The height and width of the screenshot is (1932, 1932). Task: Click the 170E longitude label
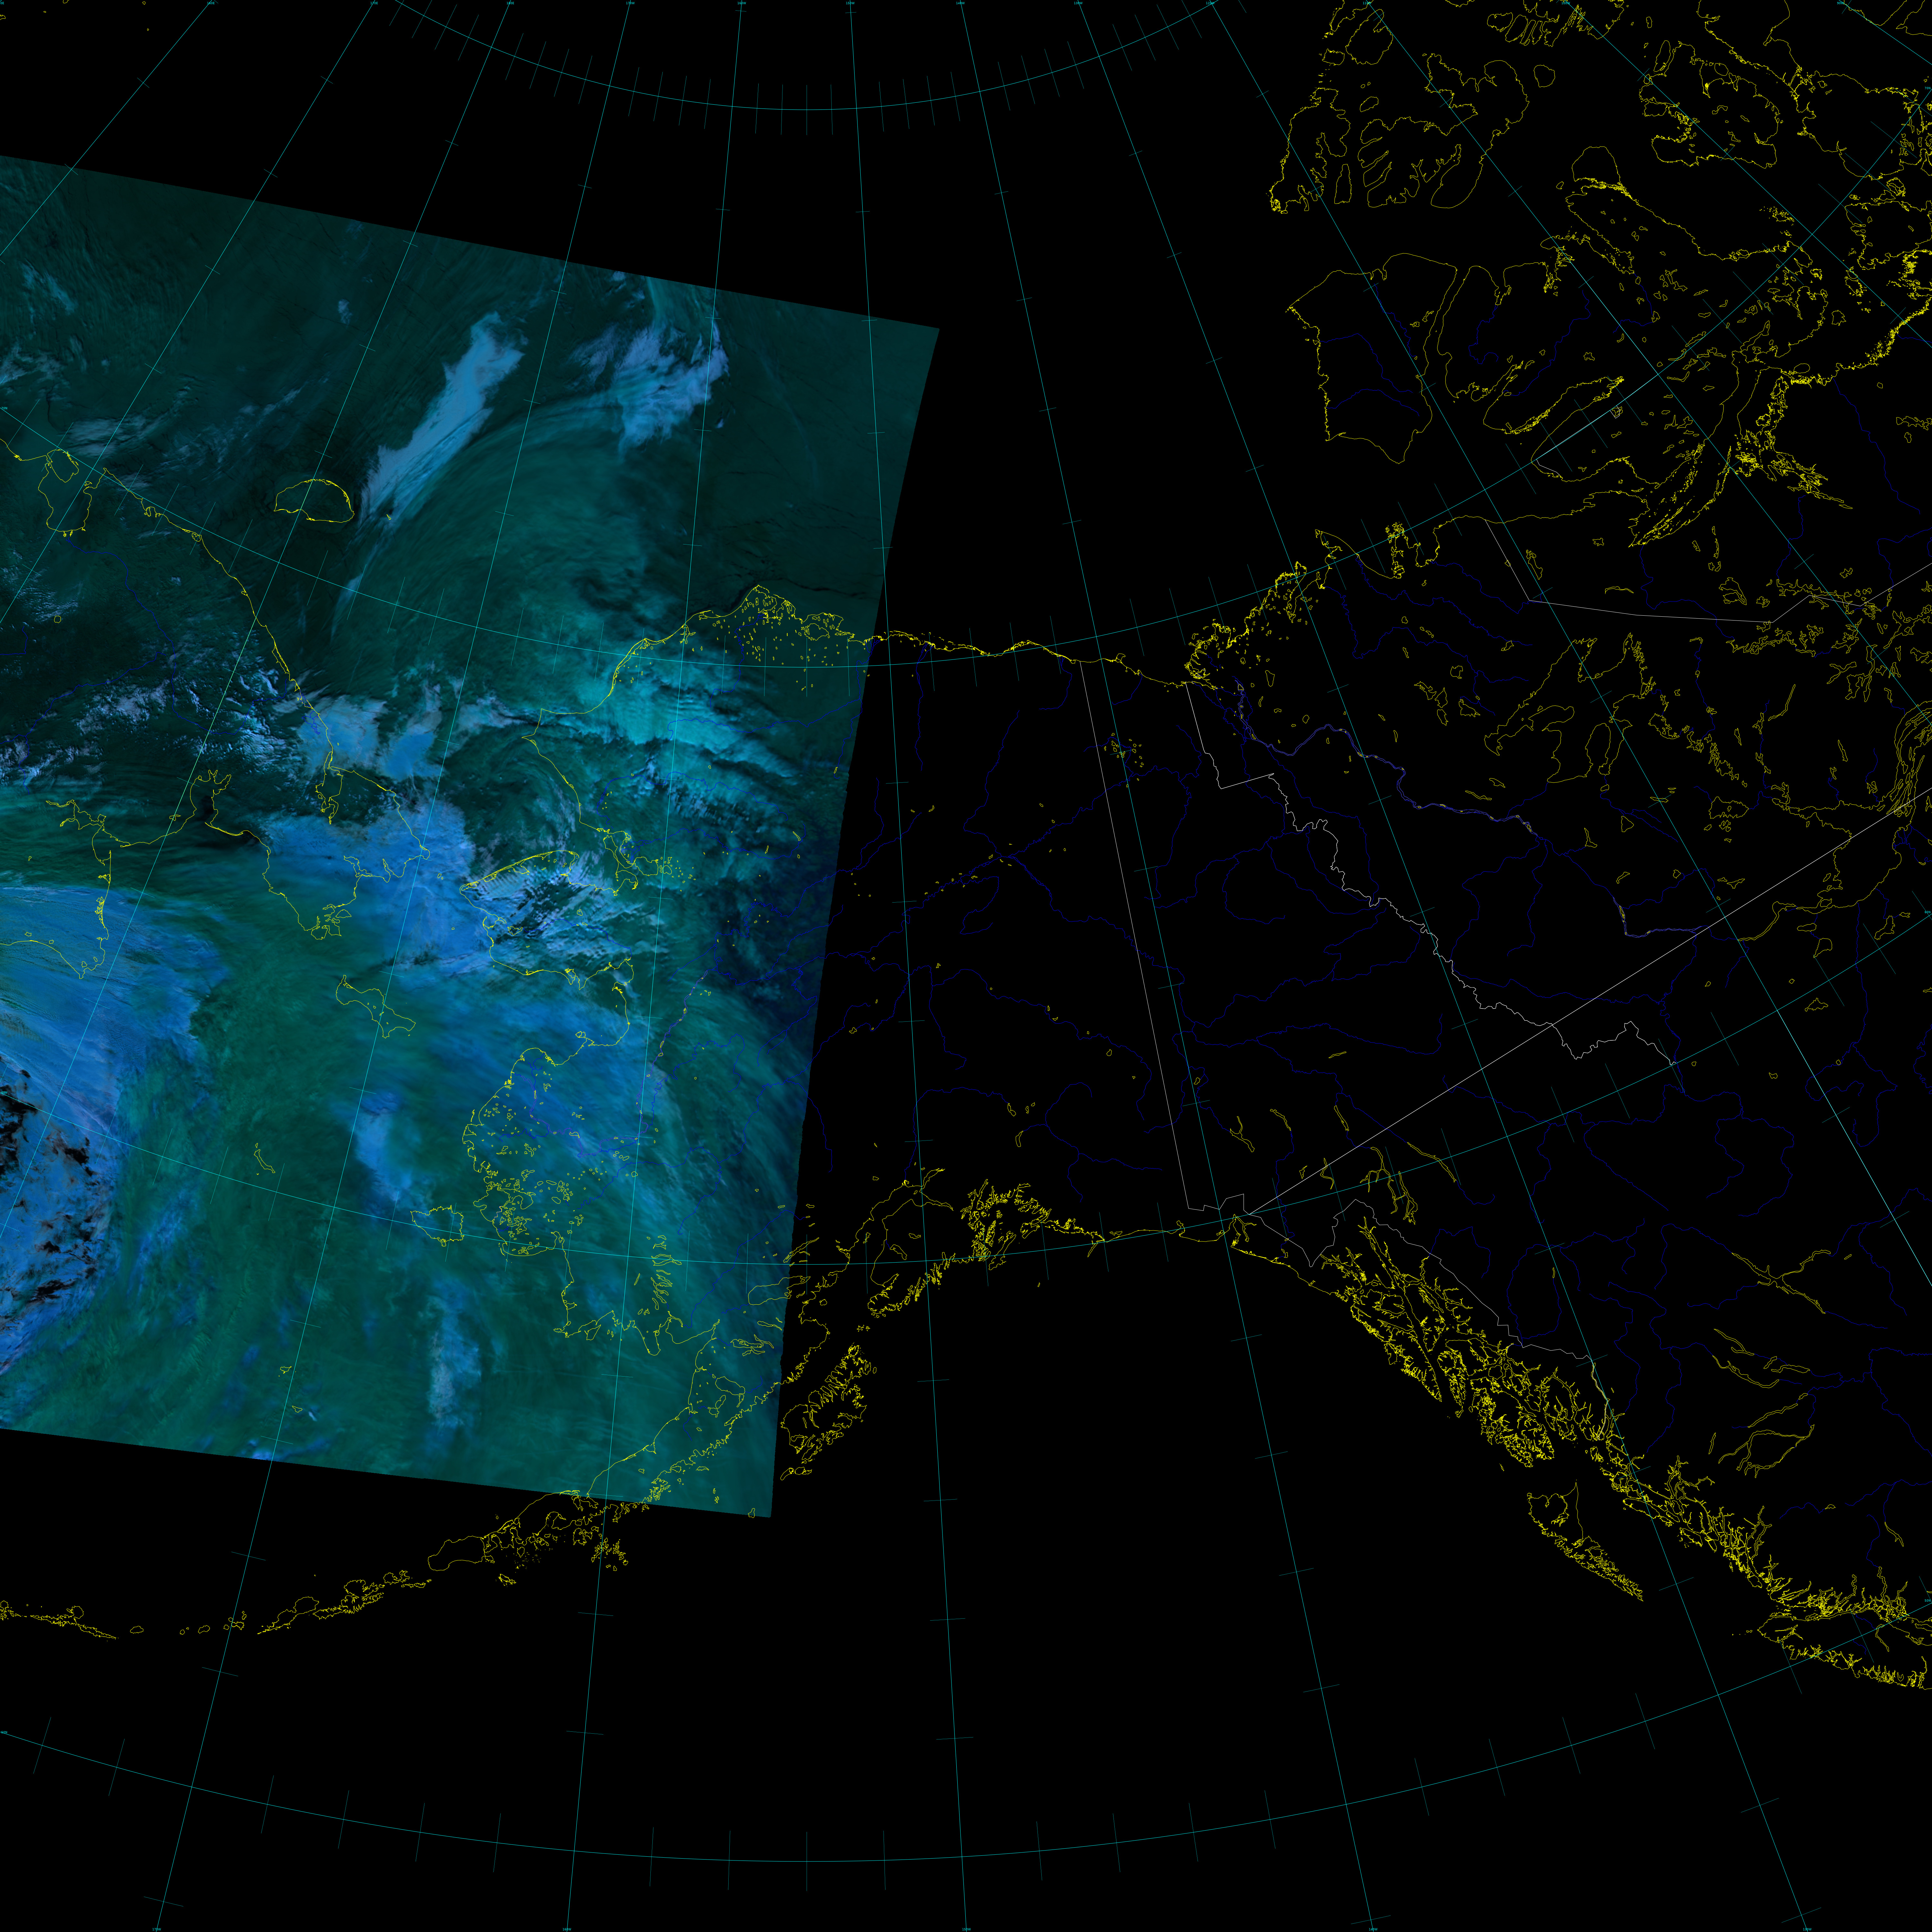[374, 3]
